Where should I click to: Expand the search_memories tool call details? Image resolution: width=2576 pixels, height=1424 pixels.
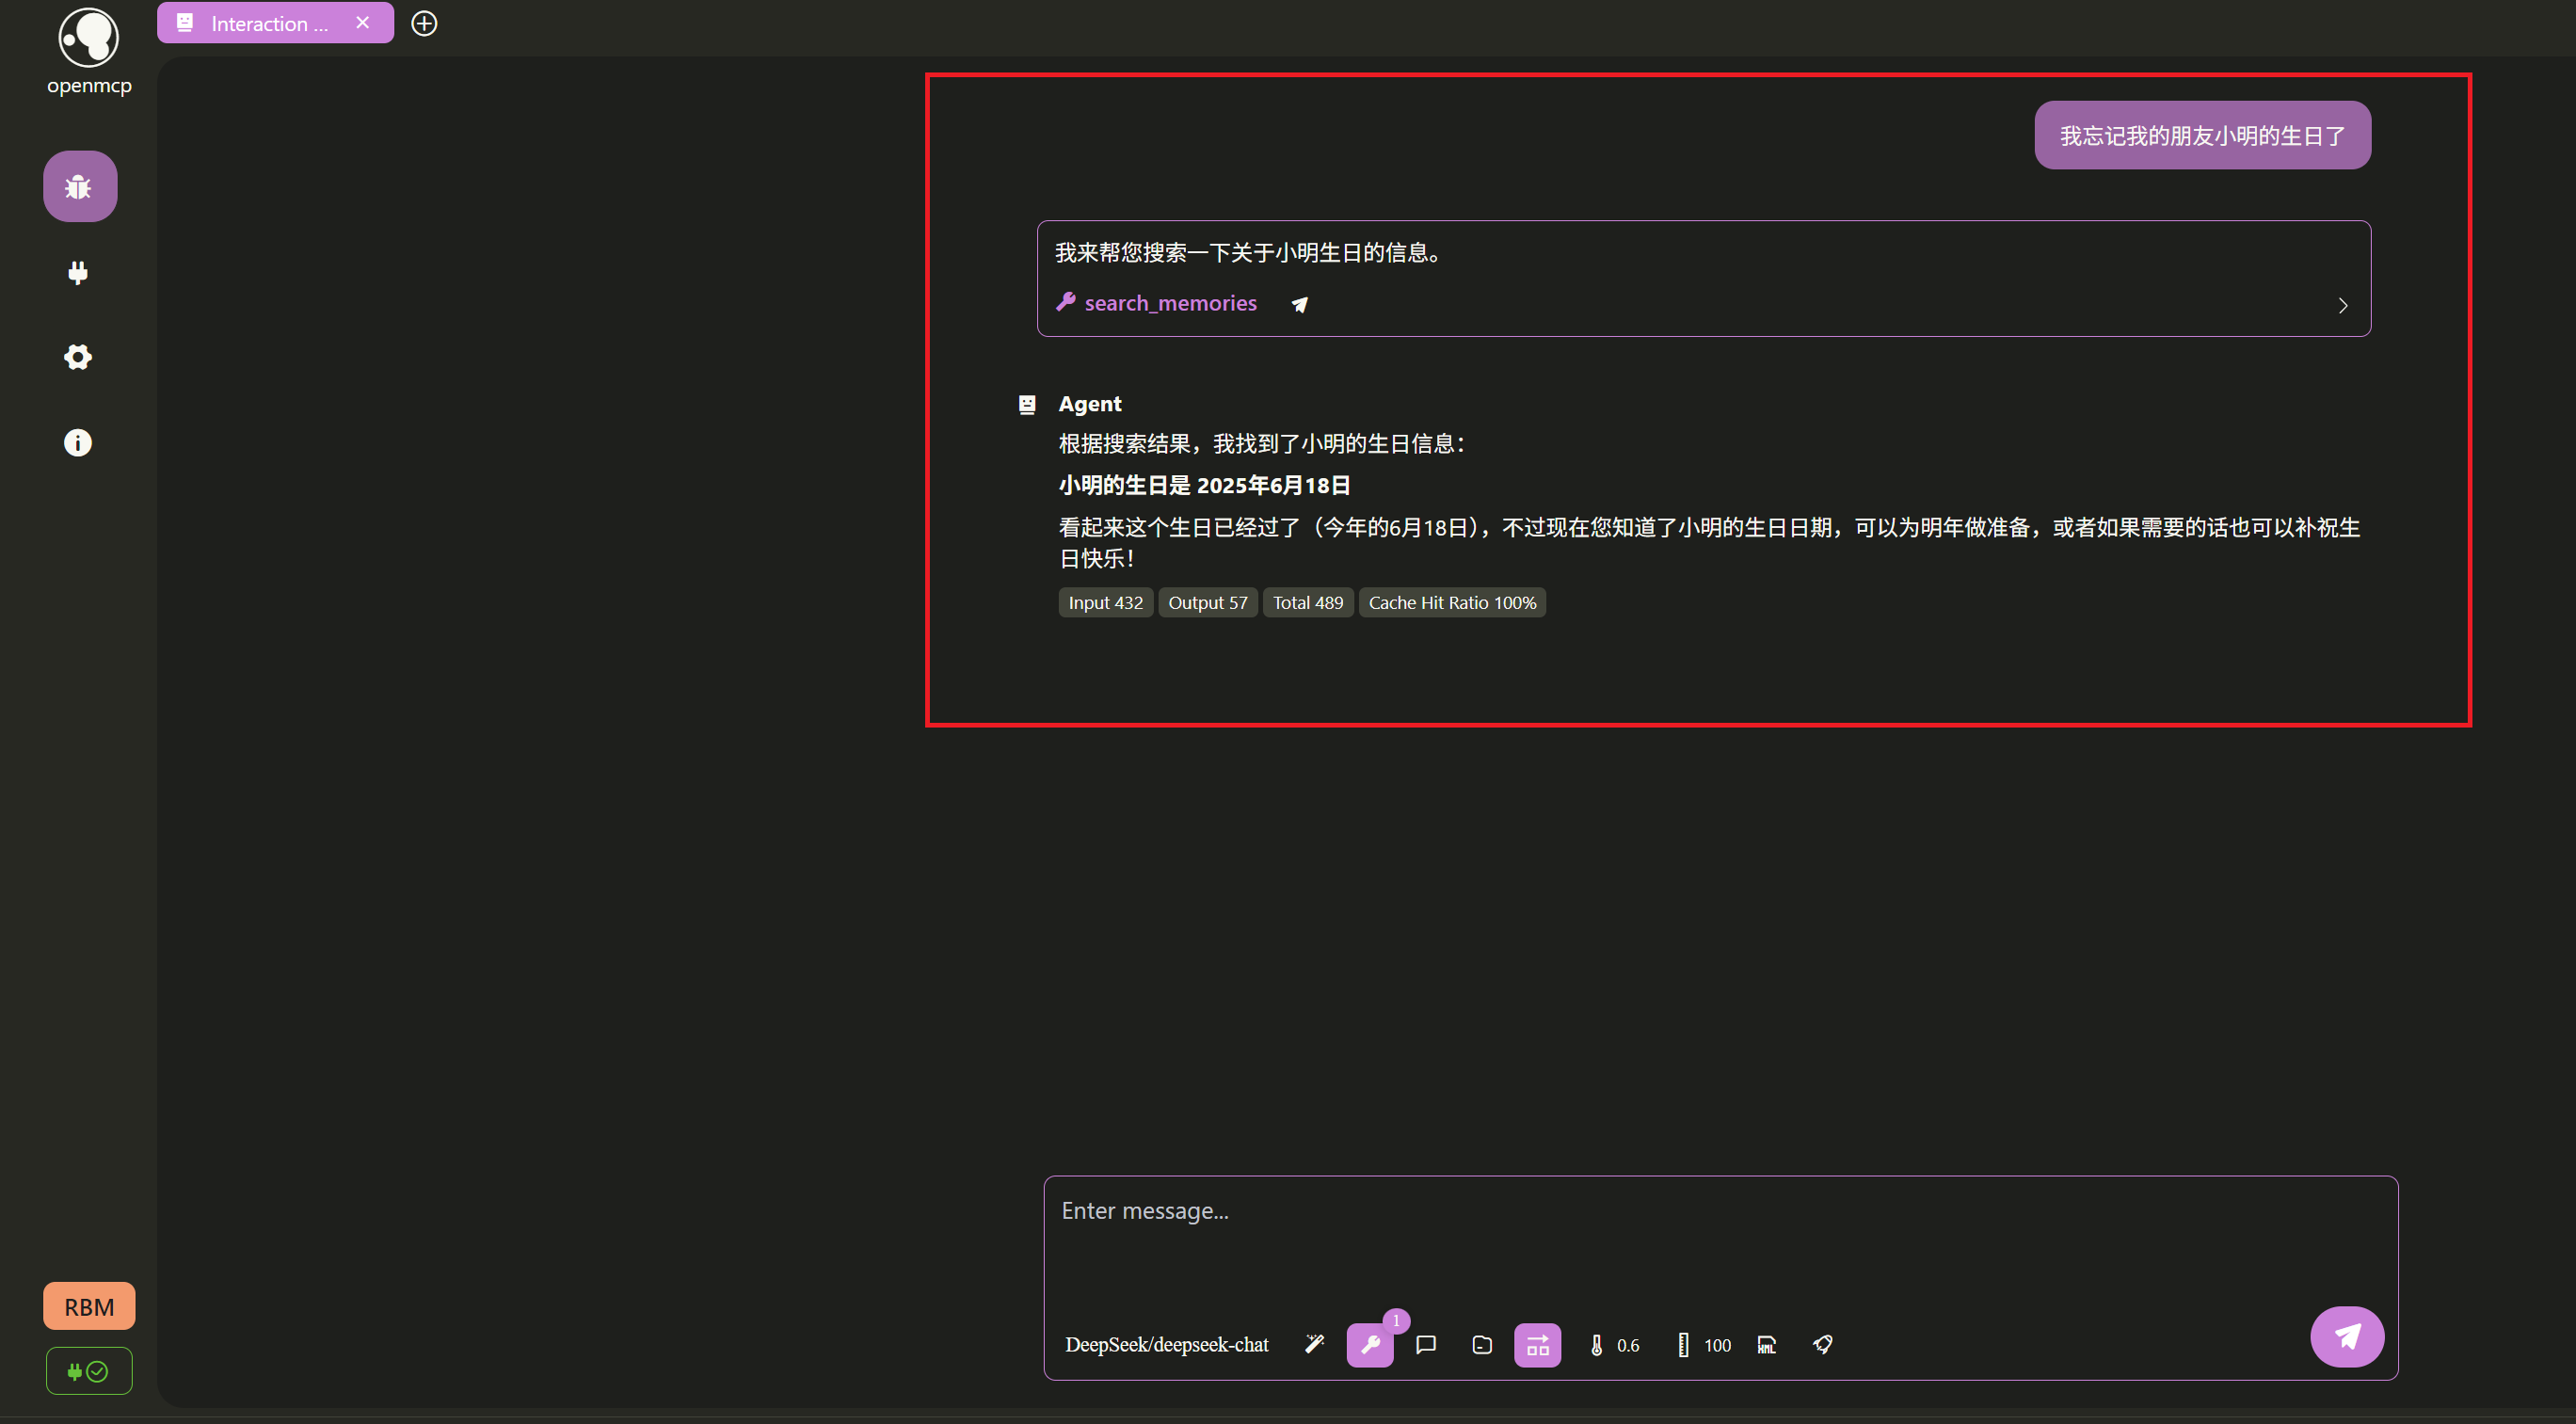[2342, 305]
